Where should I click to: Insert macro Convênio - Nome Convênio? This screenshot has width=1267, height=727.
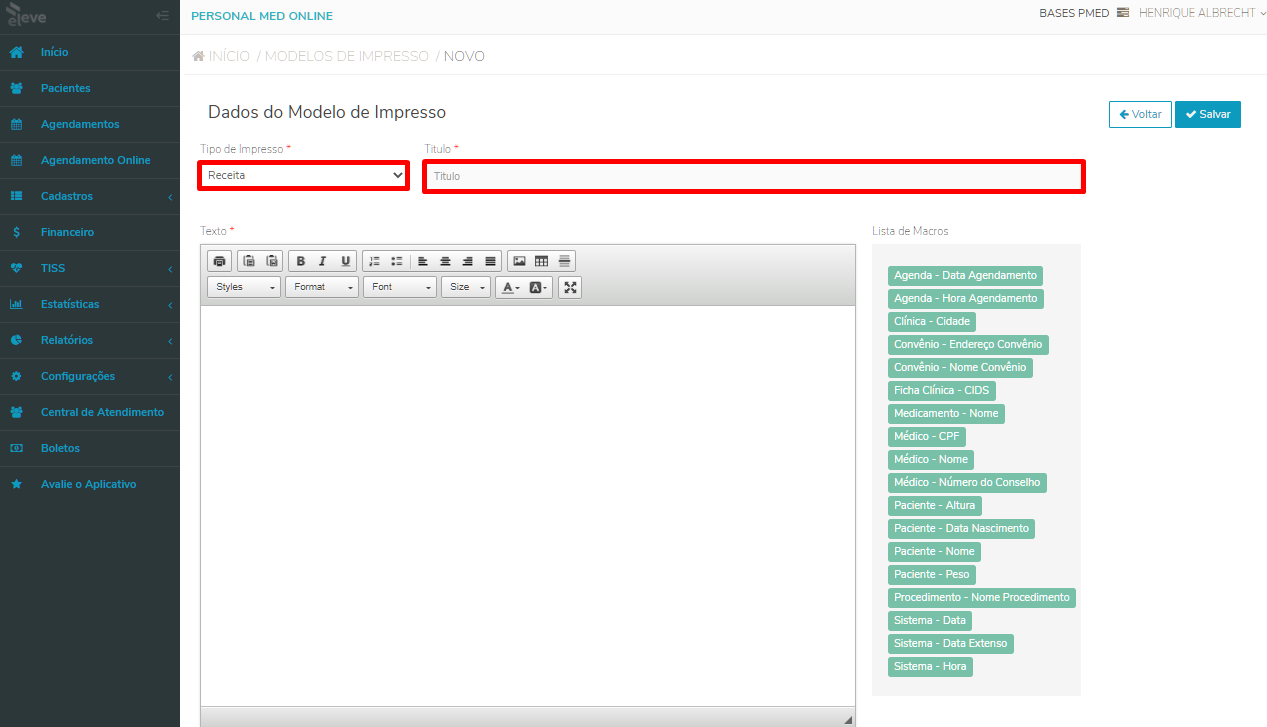pyautogui.click(x=960, y=367)
